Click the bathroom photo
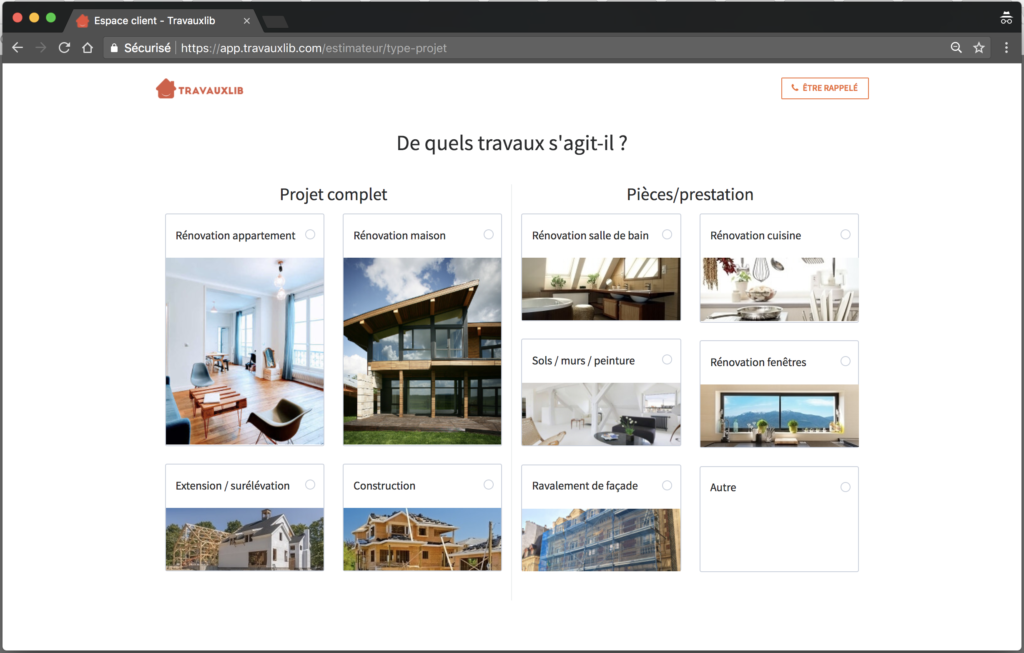The width and height of the screenshot is (1024, 653). click(x=601, y=289)
